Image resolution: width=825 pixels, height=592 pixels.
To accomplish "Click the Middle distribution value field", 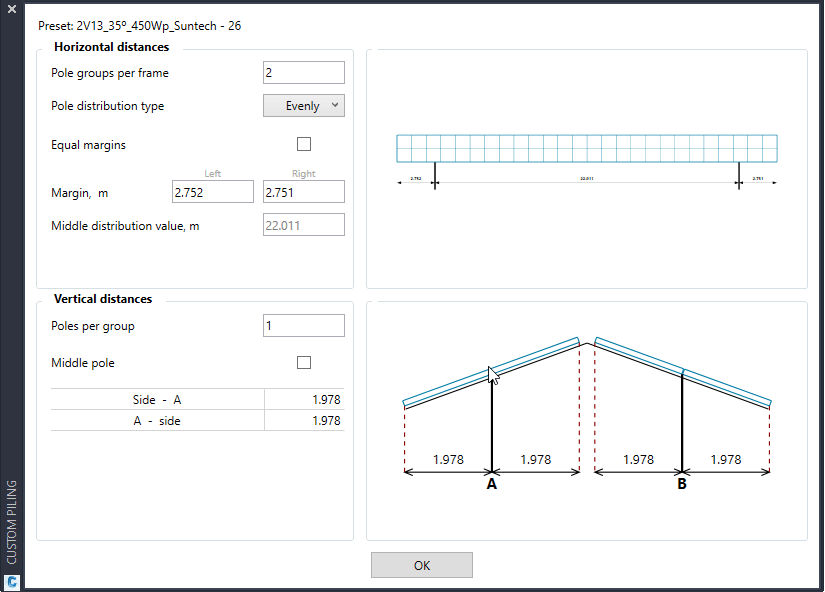I will point(304,225).
